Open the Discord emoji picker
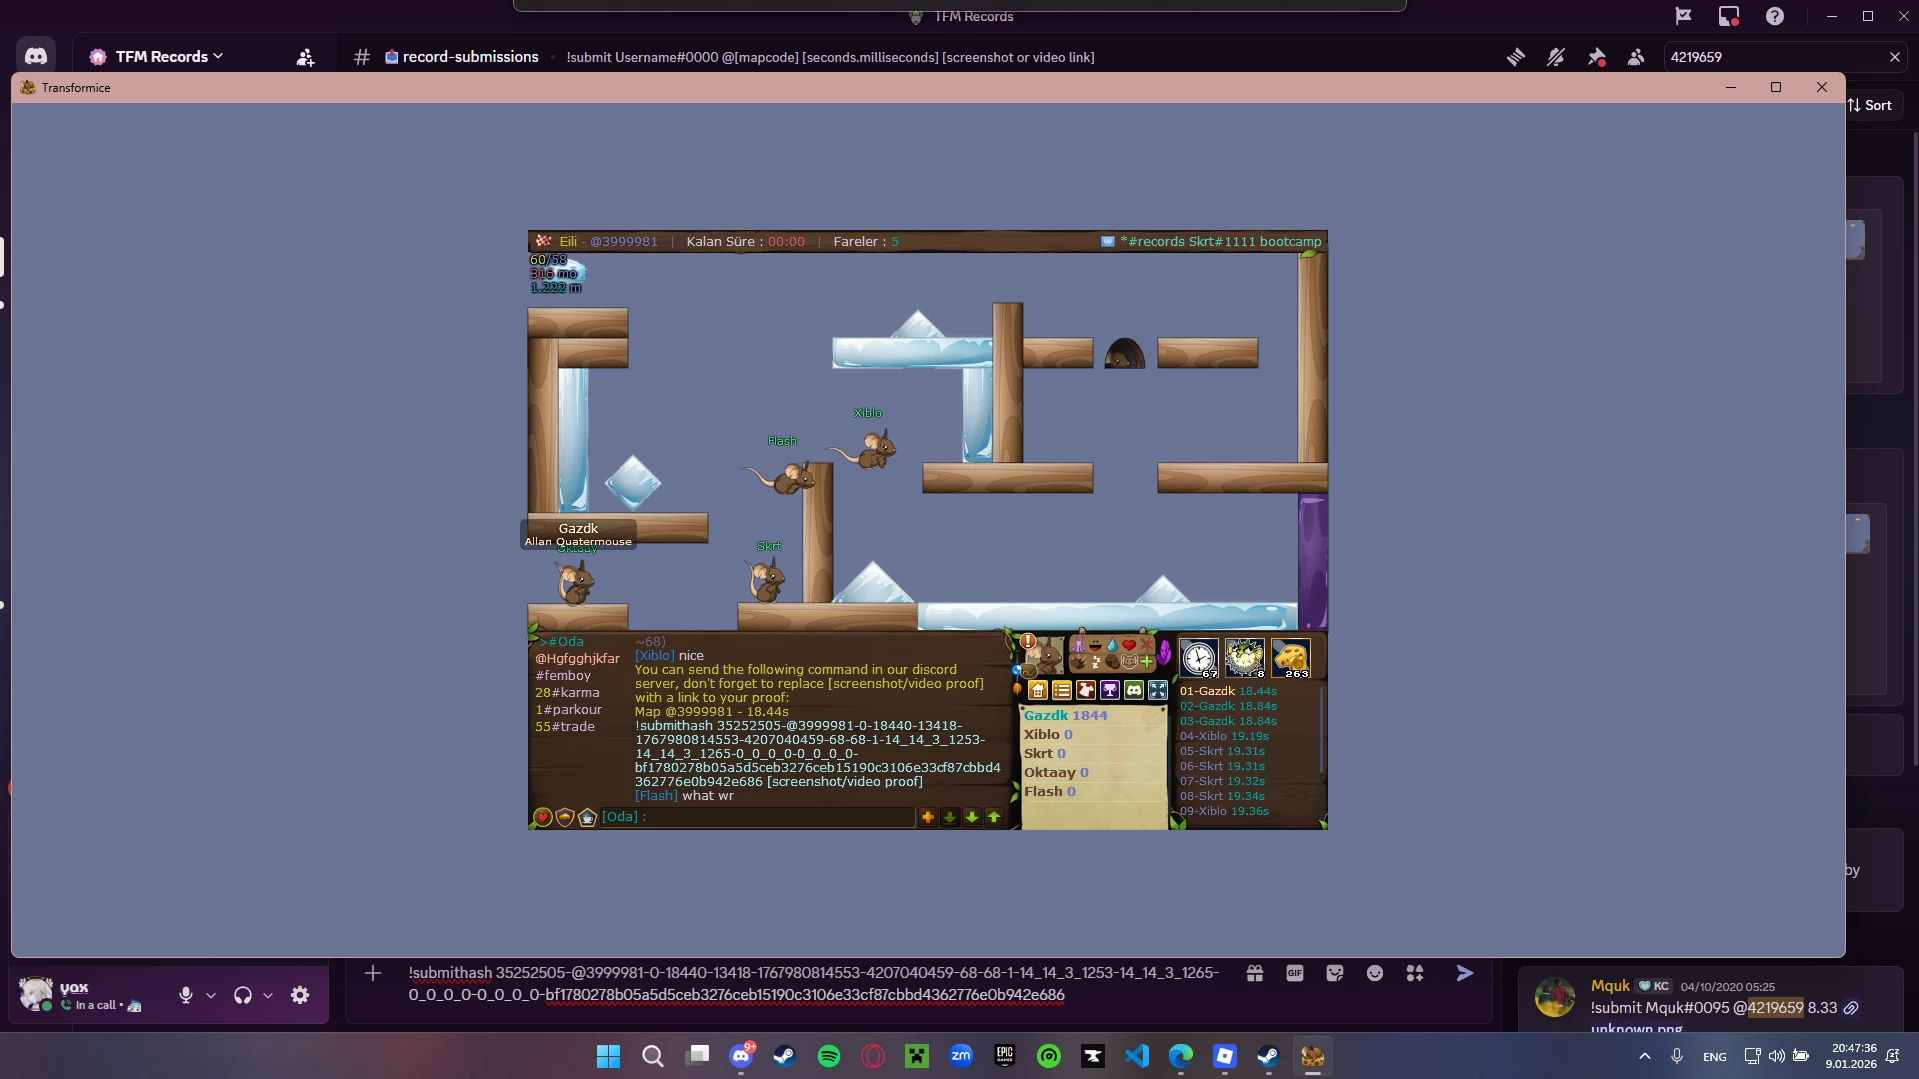 pos(1375,973)
